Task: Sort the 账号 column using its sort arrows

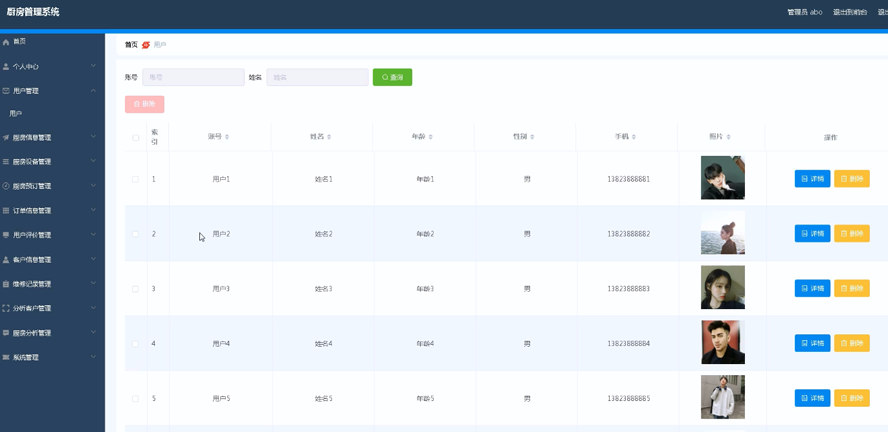Action: click(x=227, y=137)
